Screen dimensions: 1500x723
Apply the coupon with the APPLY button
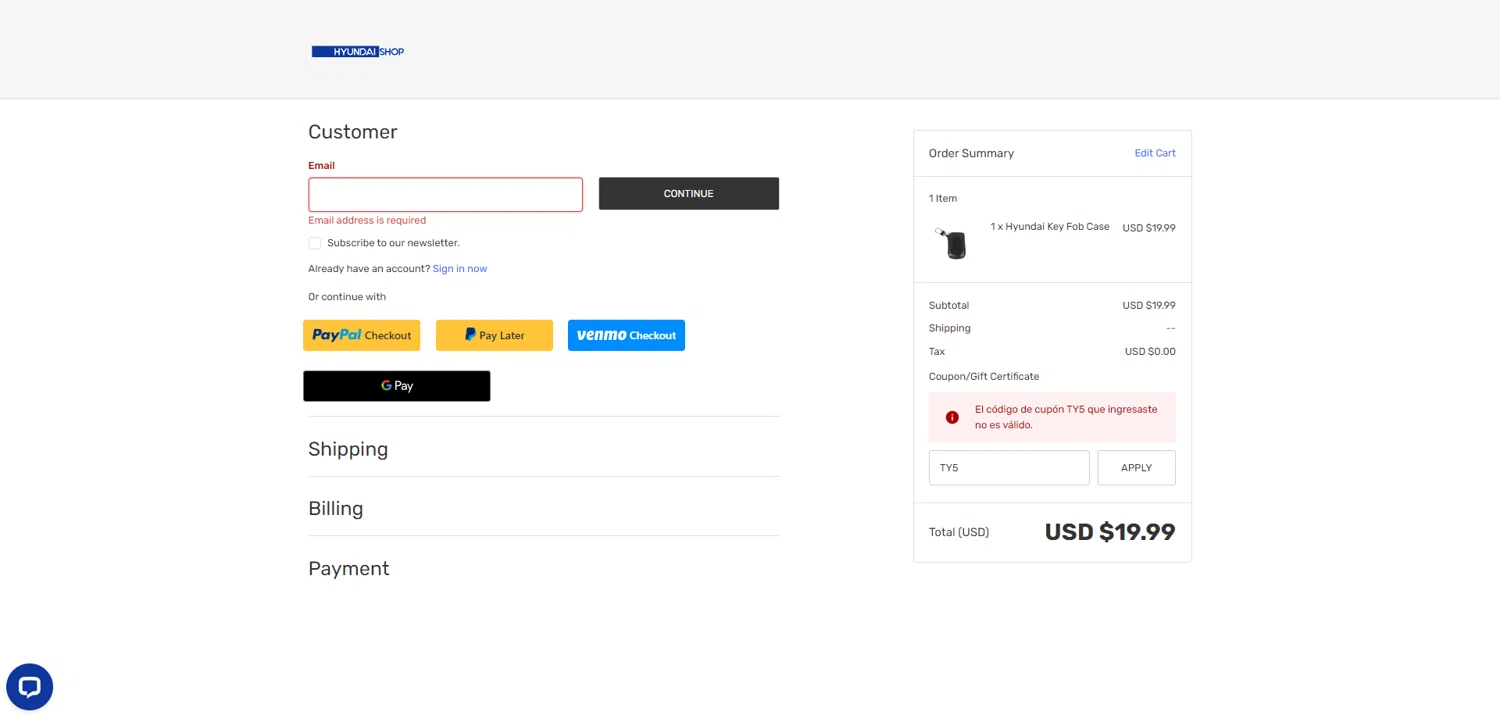1136,468
